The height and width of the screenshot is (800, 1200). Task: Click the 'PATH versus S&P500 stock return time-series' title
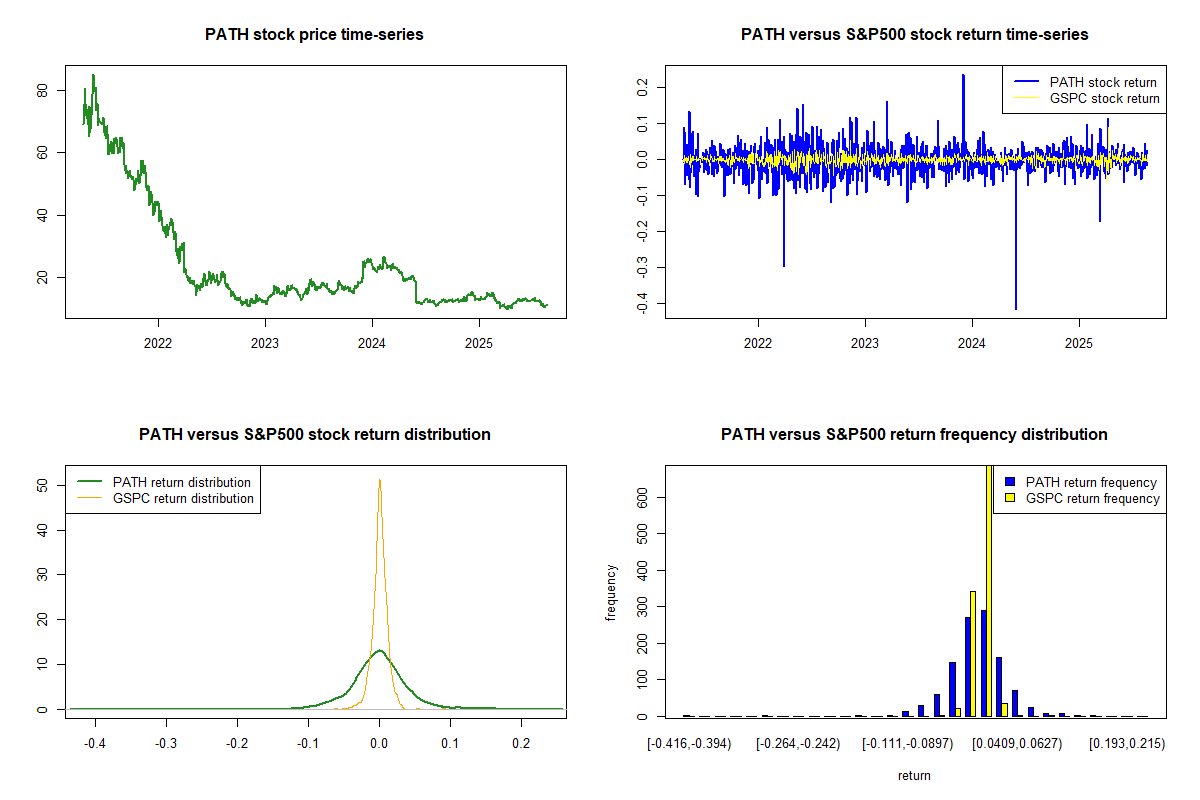pos(914,35)
